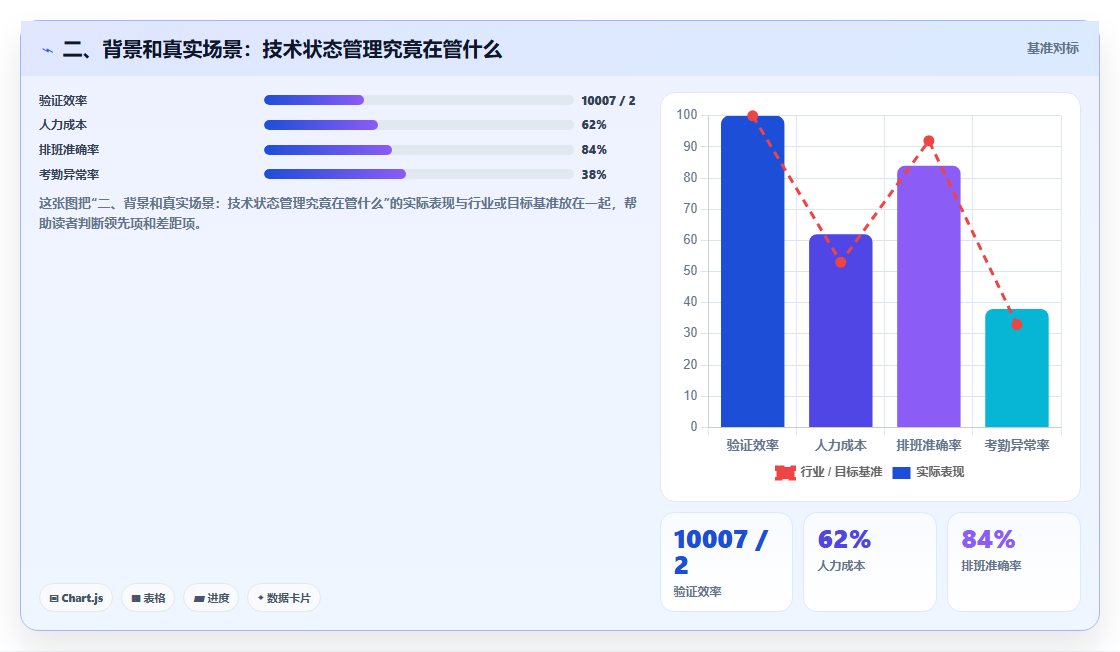Screen dimensions: 1120x652
Task: Click the 人力成本 x-axis label
Action: [841, 446]
